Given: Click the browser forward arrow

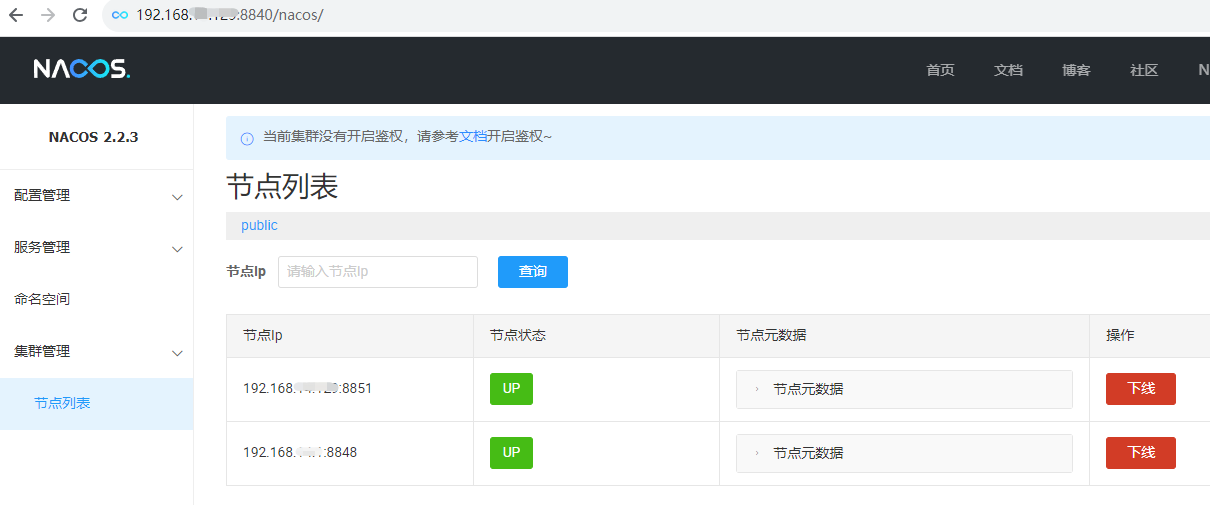Looking at the screenshot, I should [x=47, y=15].
